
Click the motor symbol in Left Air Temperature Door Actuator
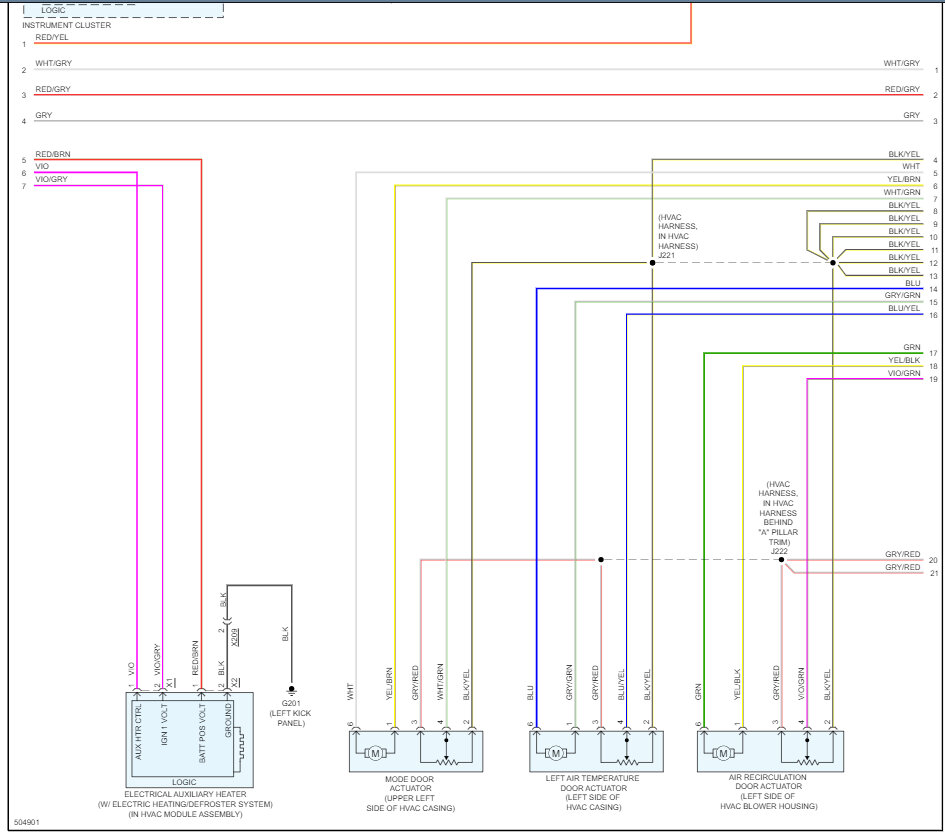coord(556,753)
